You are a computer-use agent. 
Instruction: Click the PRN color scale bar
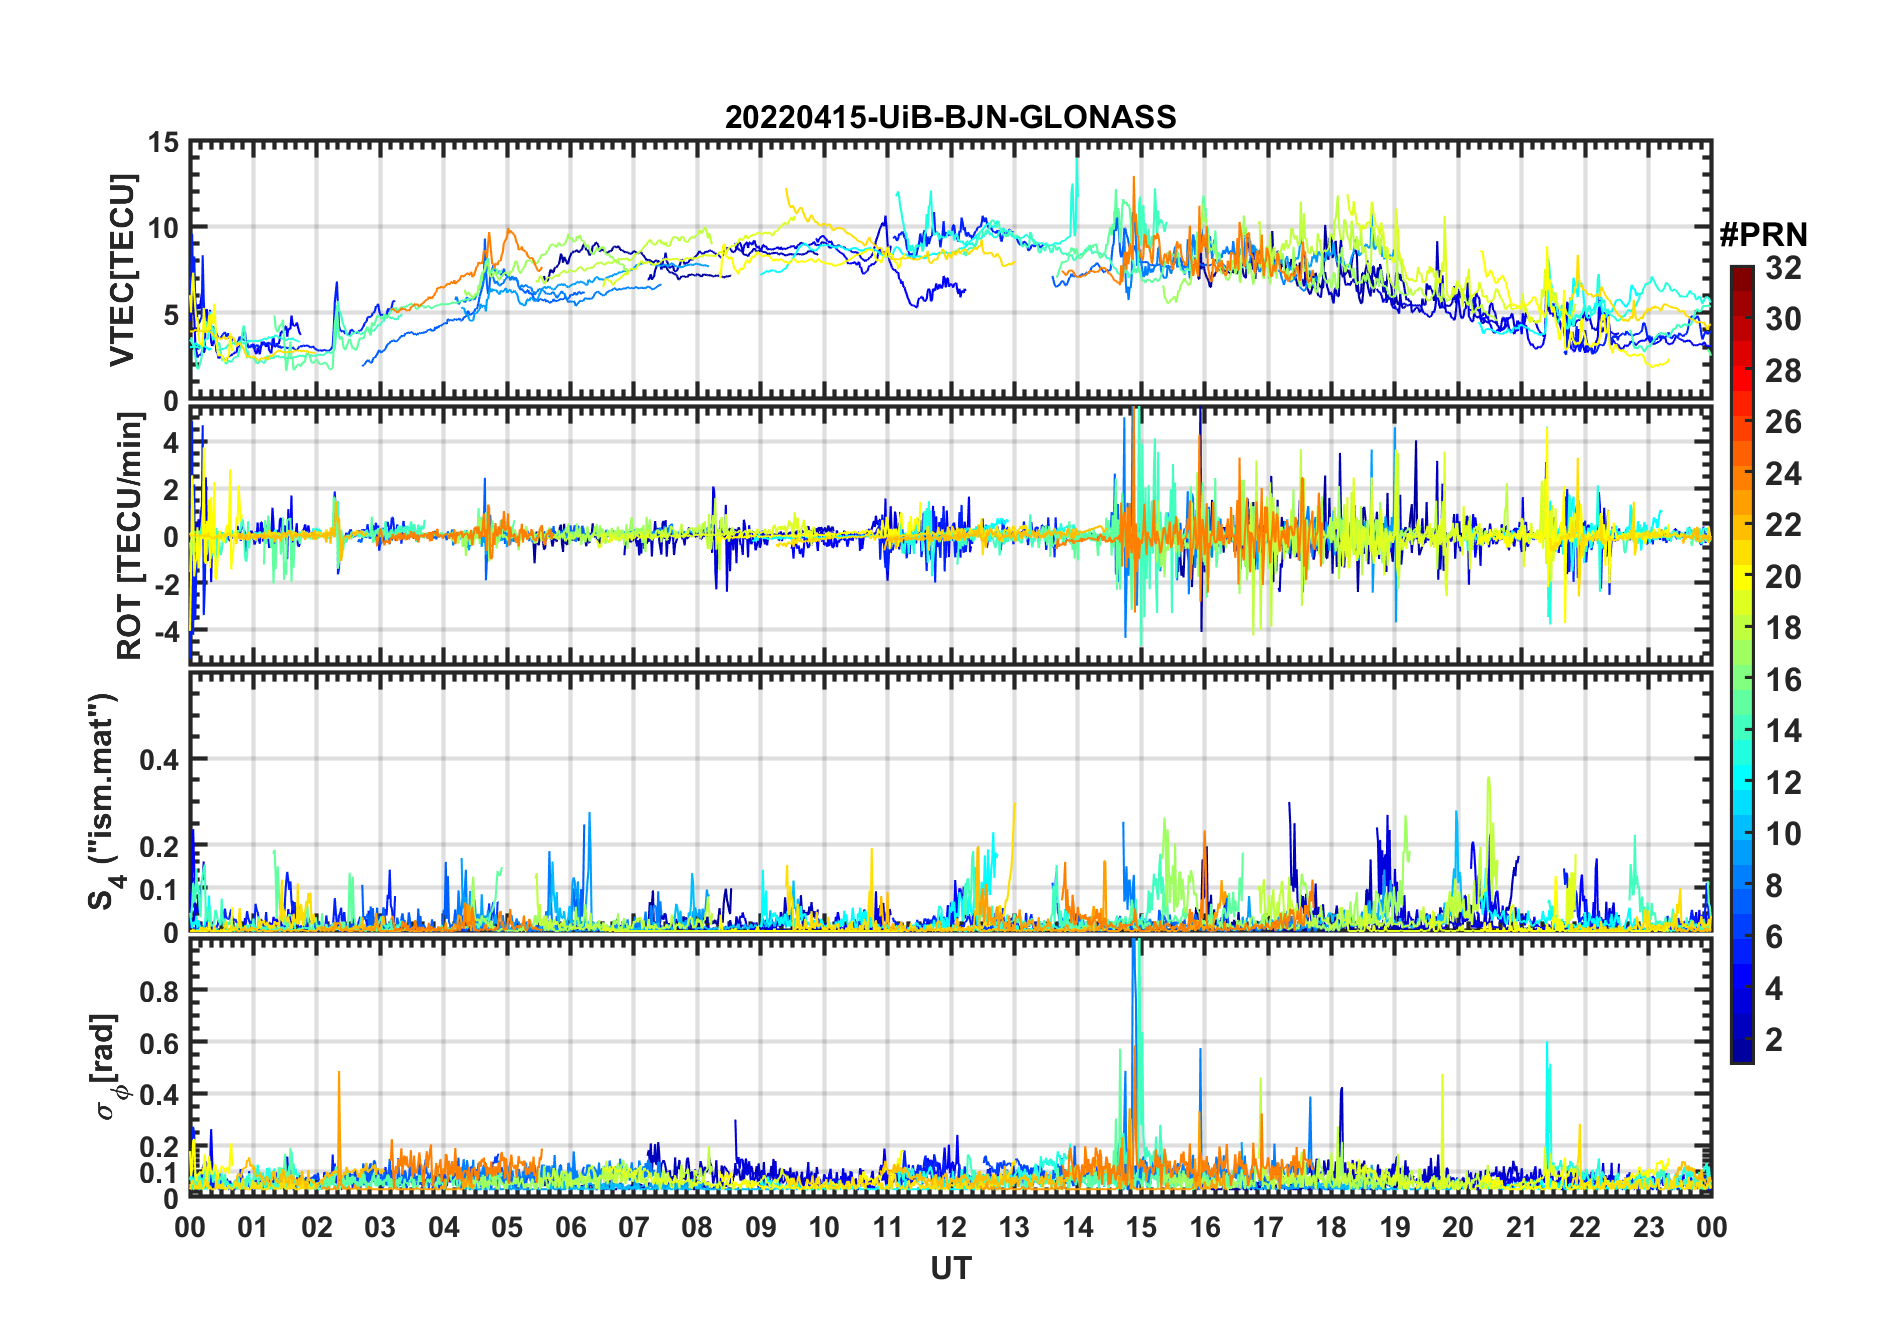(1742, 664)
